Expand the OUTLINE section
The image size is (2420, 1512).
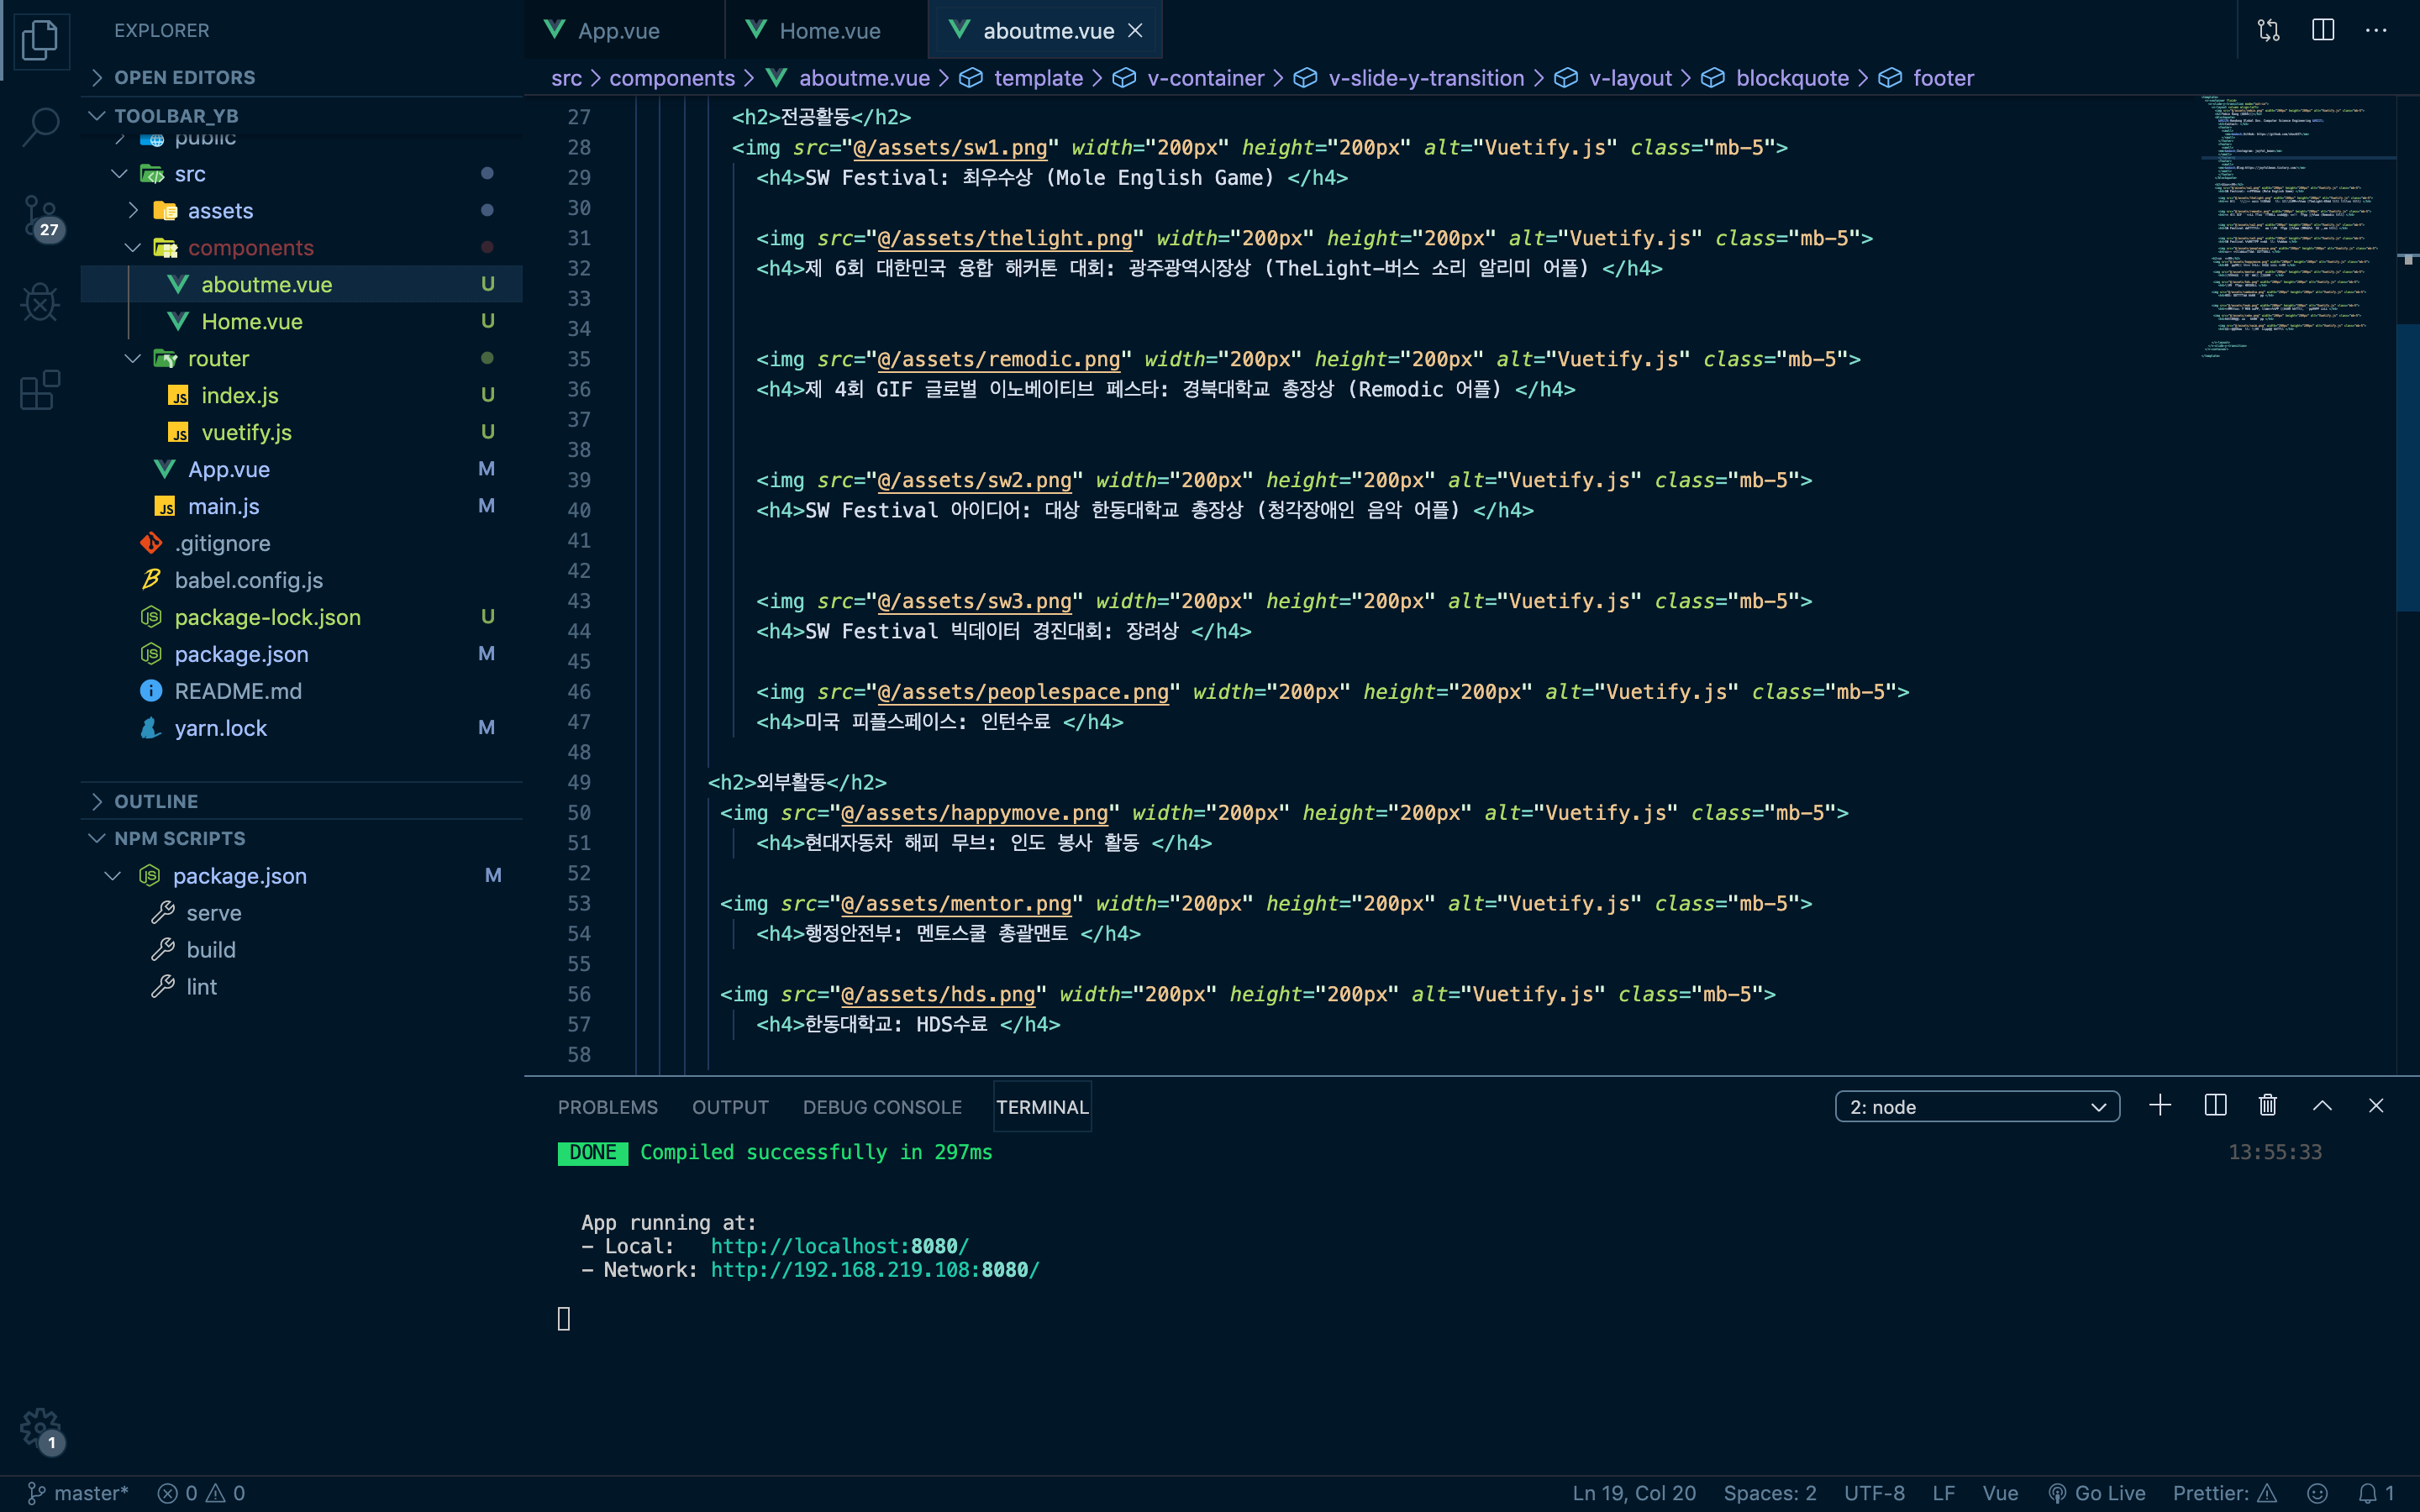pos(156,801)
